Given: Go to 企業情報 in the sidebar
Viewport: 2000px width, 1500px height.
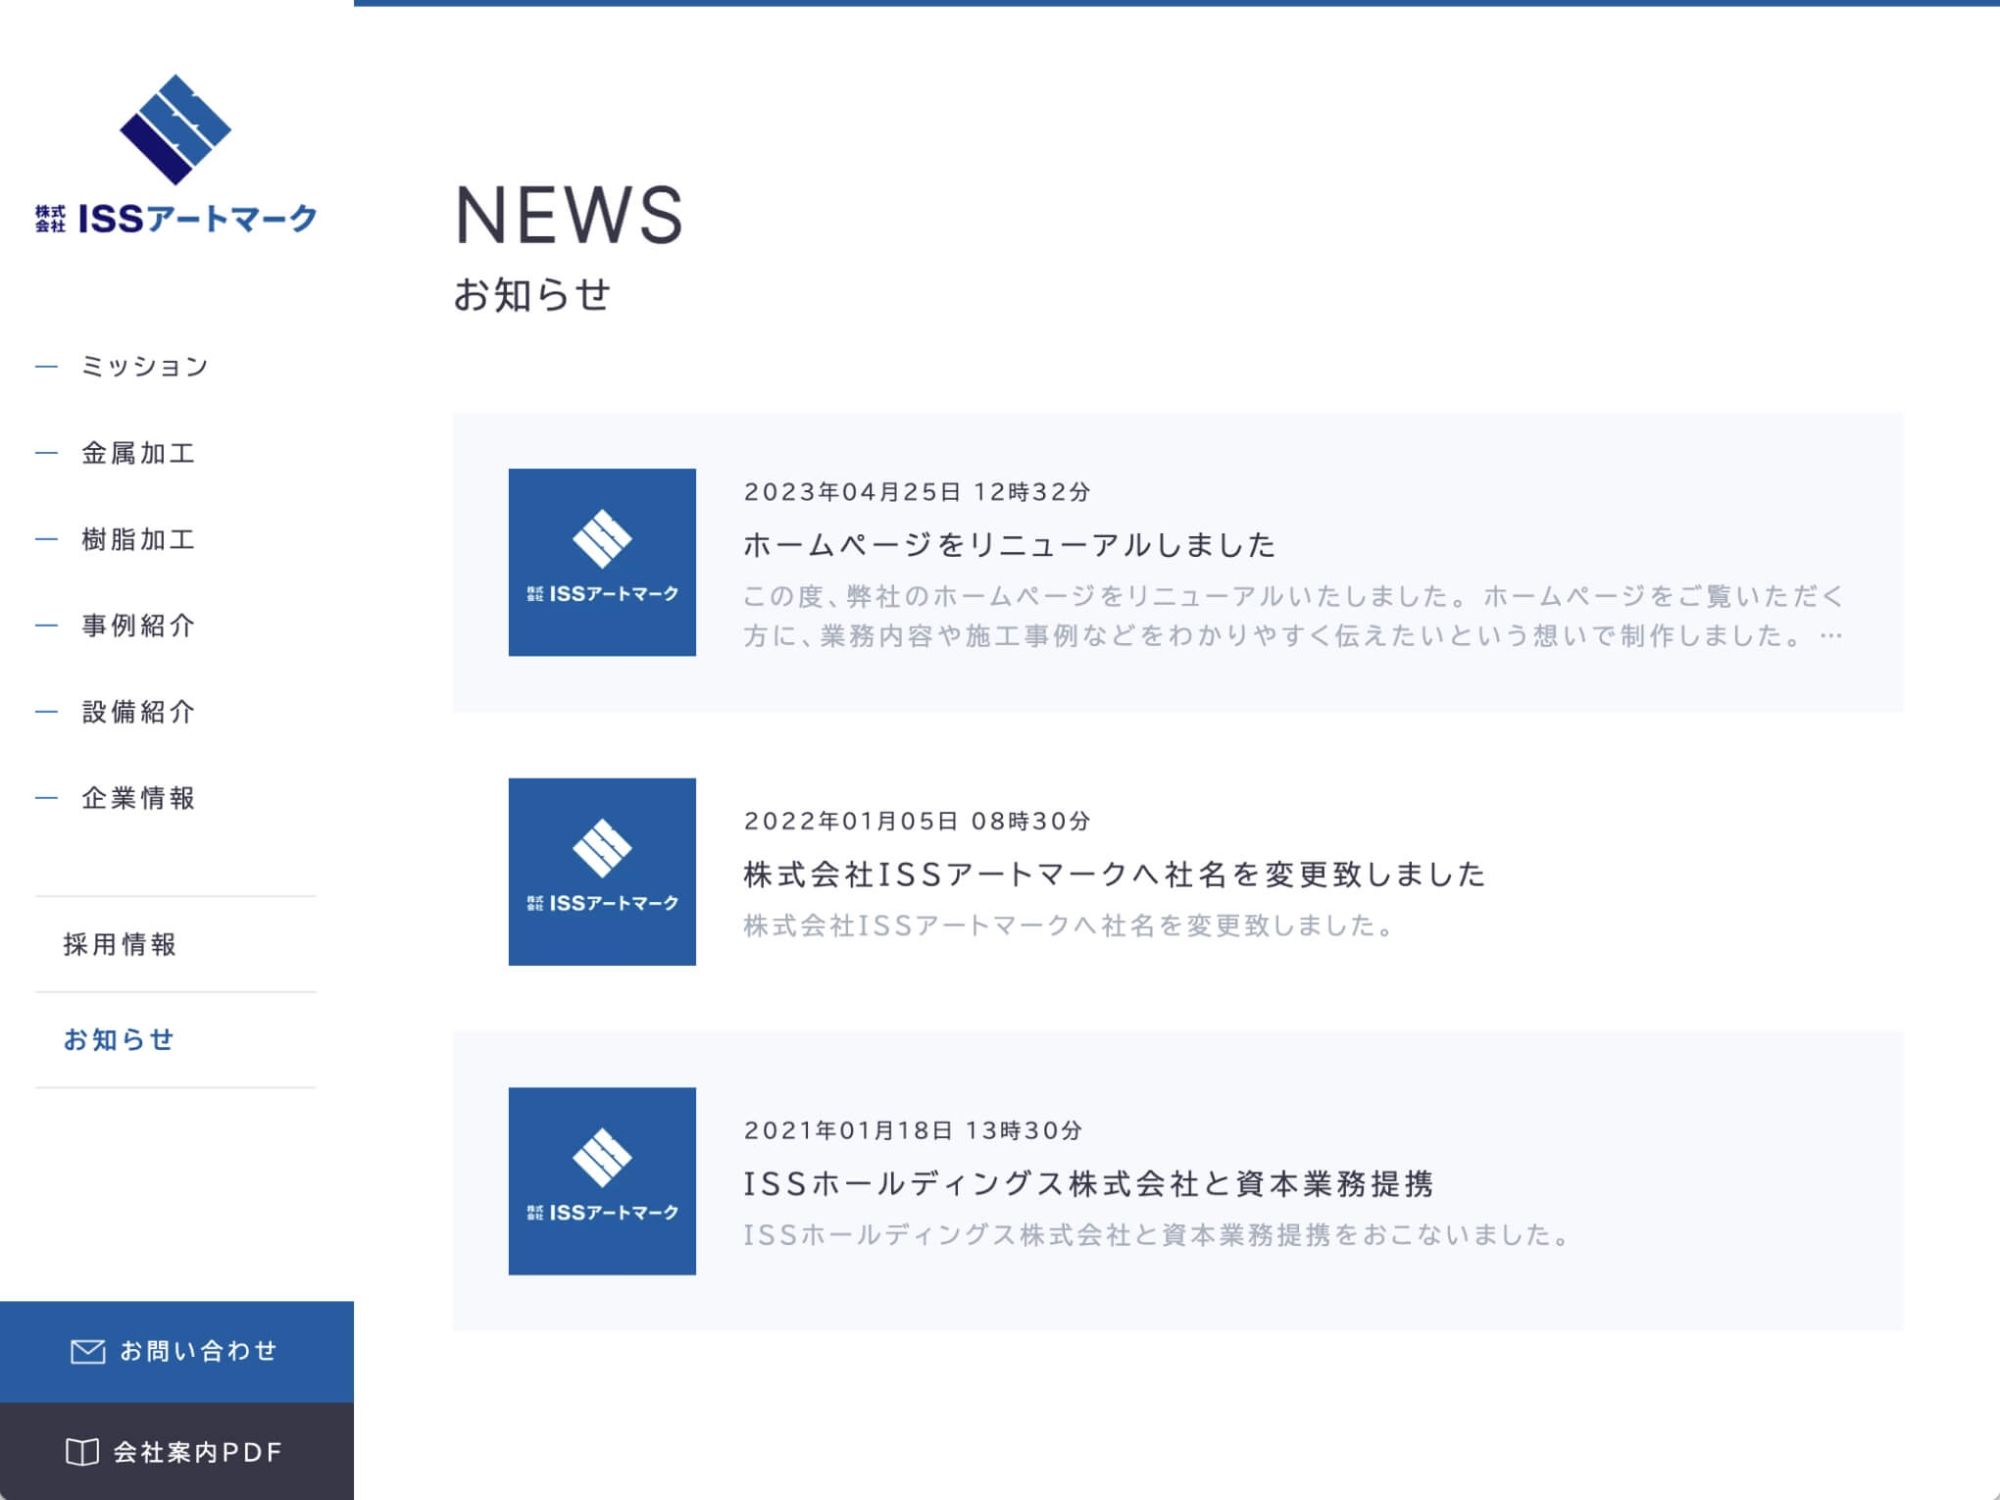Looking at the screenshot, I should tap(138, 798).
